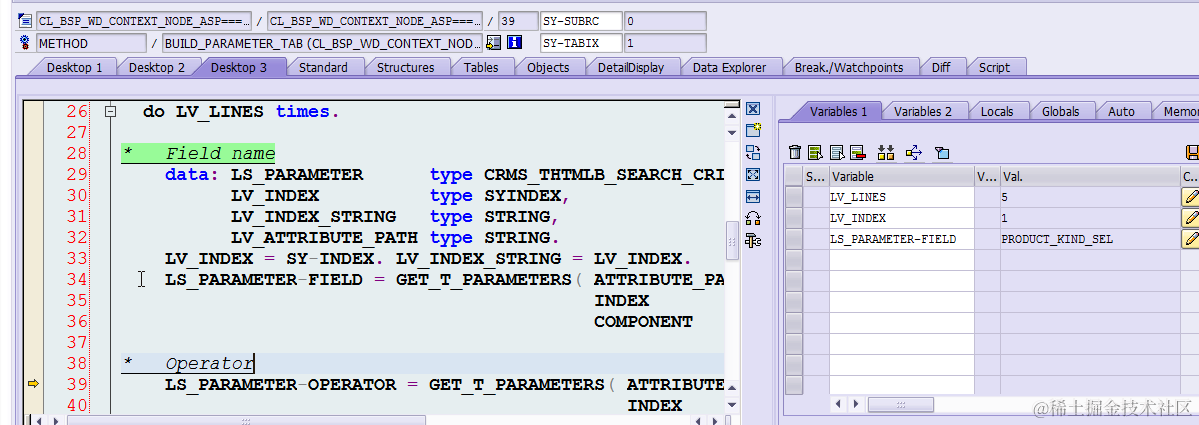Image resolution: width=1199 pixels, height=425 pixels.
Task: Select the Variables 1 tab
Action: [x=838, y=111]
